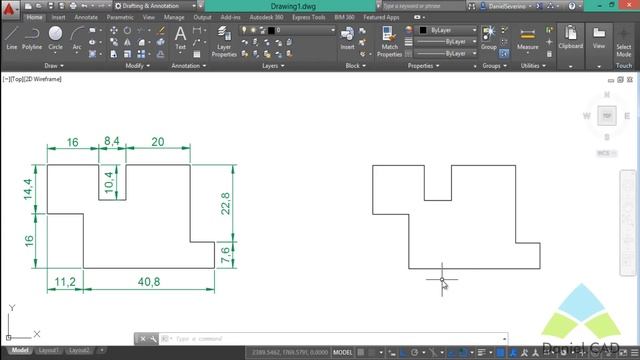This screenshot has height=360, width=640.
Task: Open the Manage ribbon tab
Action: click(x=174, y=17)
